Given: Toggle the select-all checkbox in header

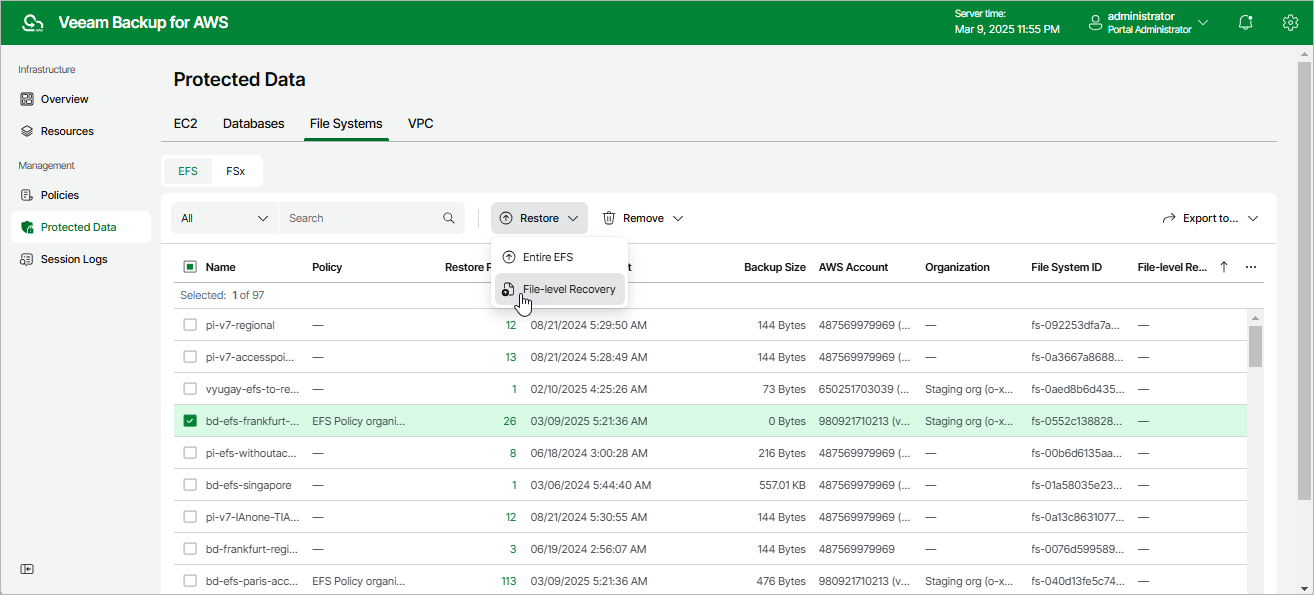Looking at the screenshot, I should [190, 267].
